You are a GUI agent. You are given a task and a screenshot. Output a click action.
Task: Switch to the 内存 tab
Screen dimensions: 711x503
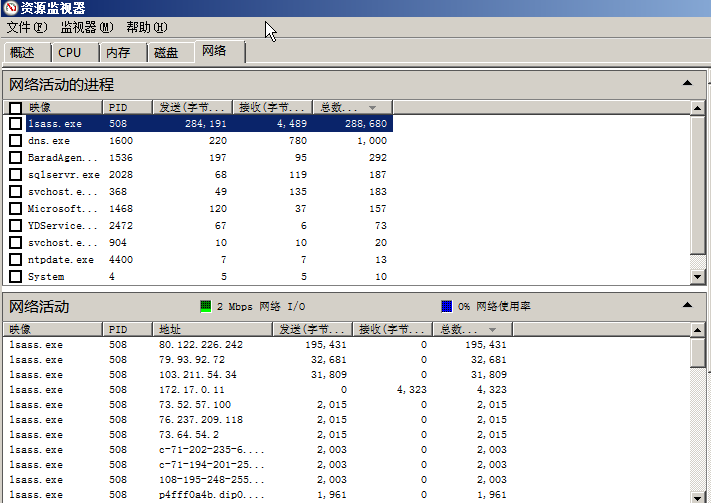point(118,53)
